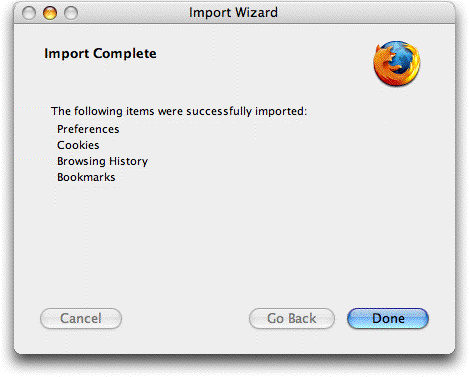The width and height of the screenshot is (469, 377).
Task: Select Bookmarks in the imported list
Action: 86,177
